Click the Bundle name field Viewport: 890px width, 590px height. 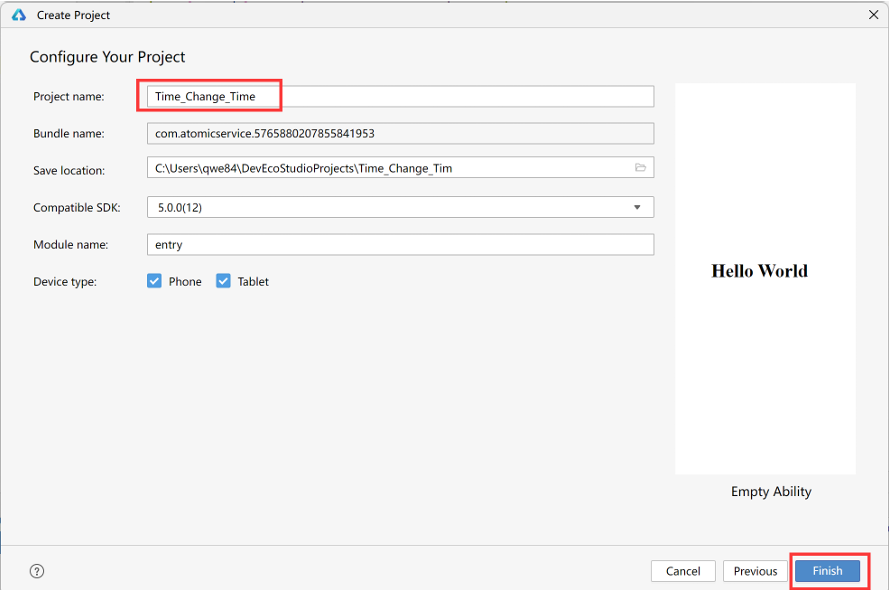400,133
